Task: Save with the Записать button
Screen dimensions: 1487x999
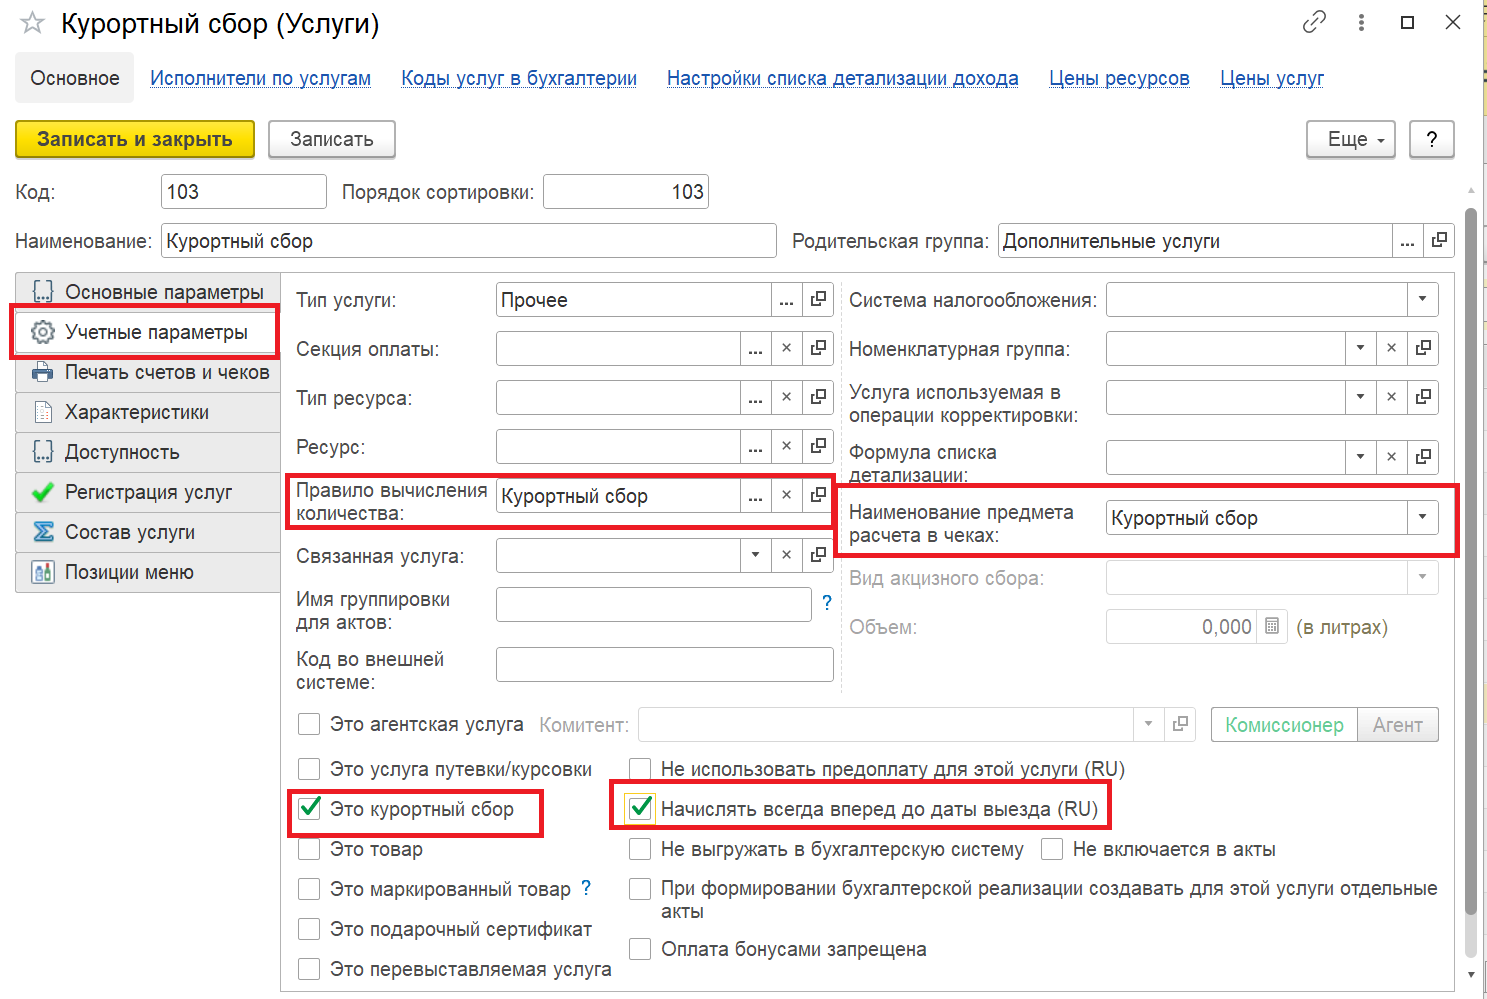Action: coord(332,139)
